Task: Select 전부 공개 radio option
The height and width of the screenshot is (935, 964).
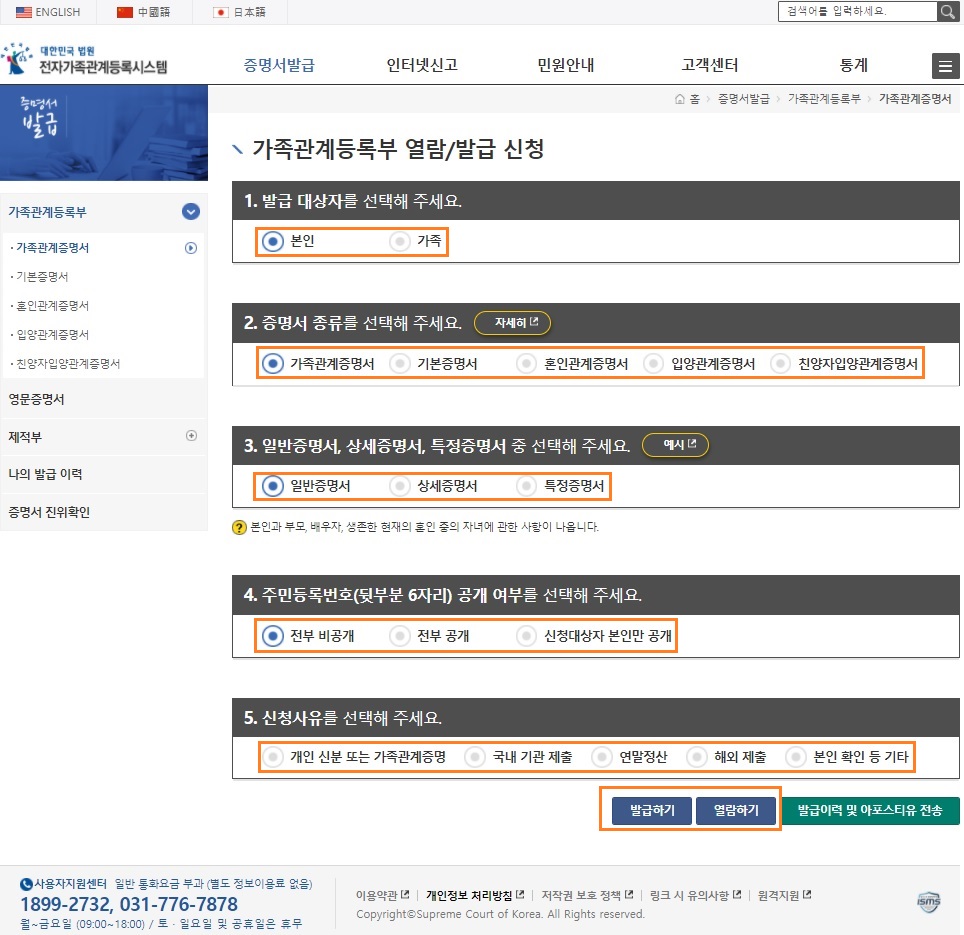Action: 400,636
